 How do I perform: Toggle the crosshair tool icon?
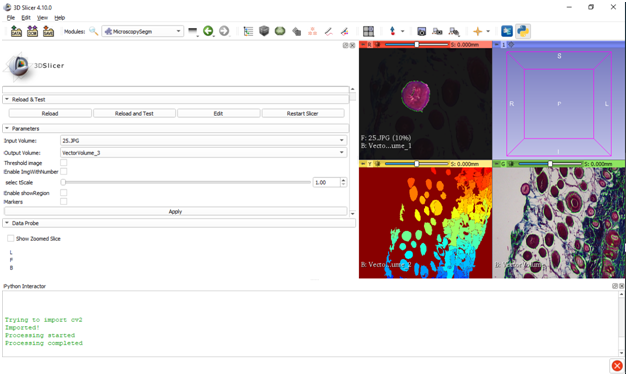pyautogui.click(x=477, y=31)
